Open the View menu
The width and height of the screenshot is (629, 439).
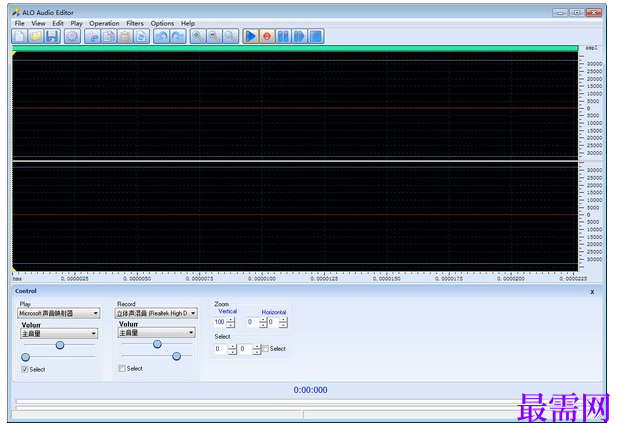click(39, 23)
